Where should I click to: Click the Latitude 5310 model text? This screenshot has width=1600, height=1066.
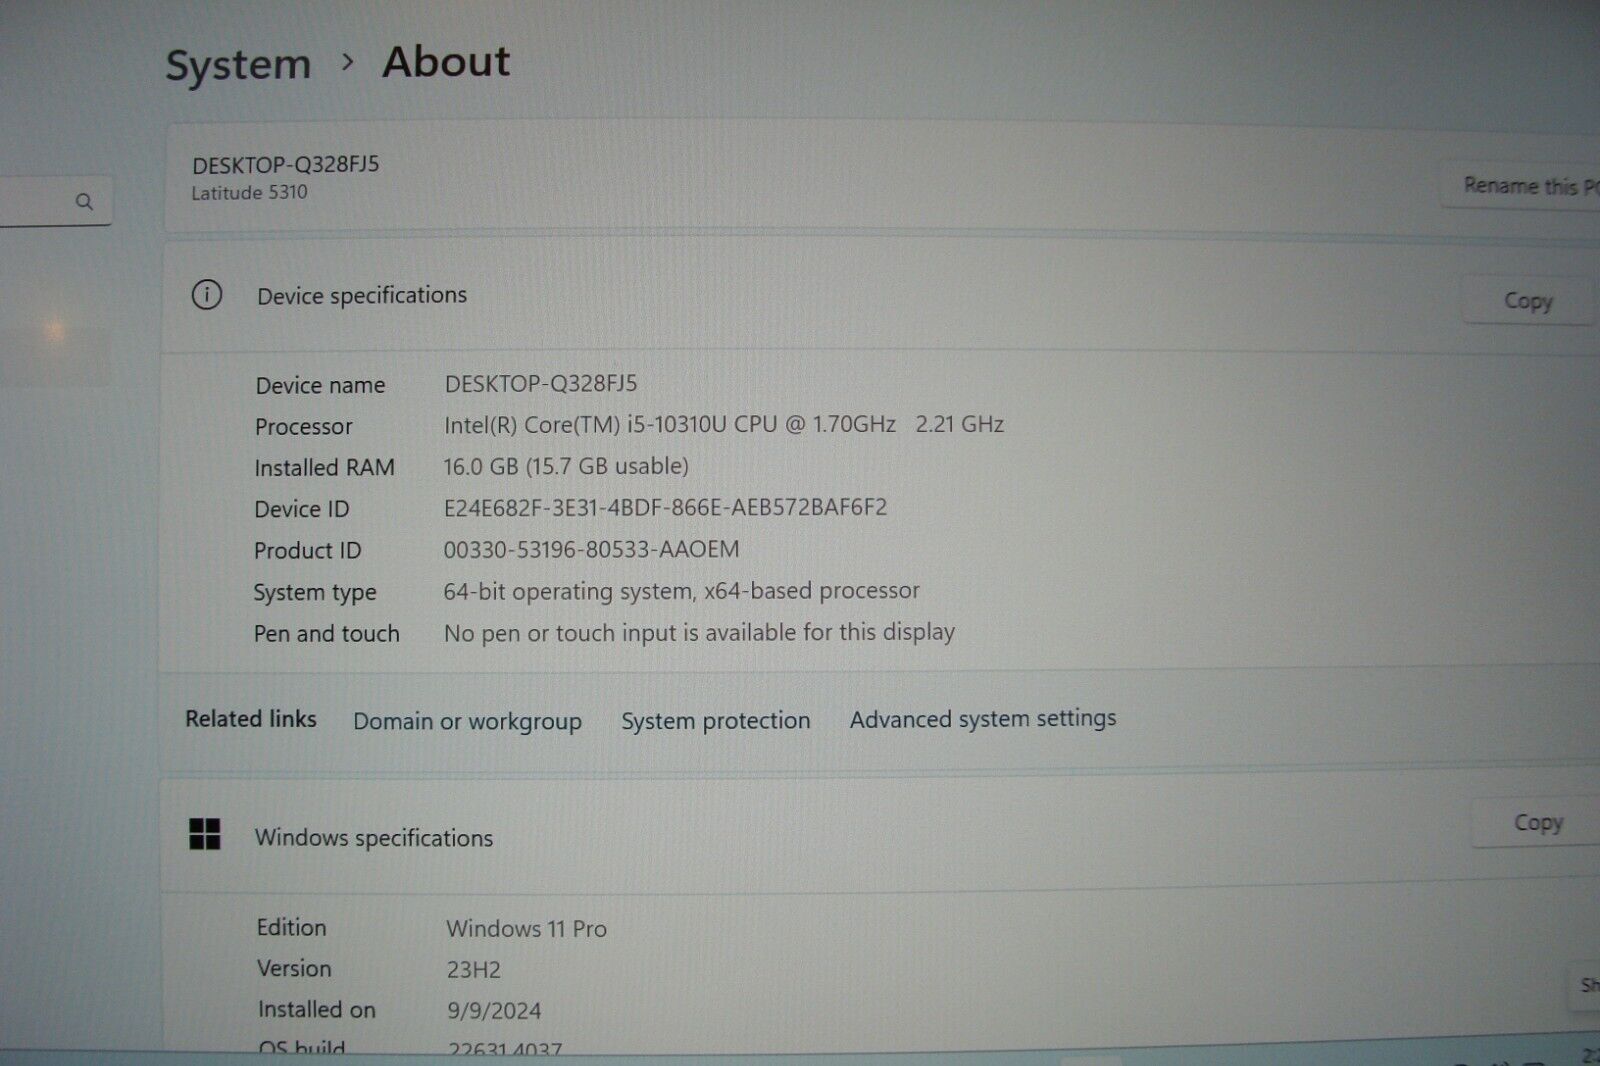click(249, 192)
